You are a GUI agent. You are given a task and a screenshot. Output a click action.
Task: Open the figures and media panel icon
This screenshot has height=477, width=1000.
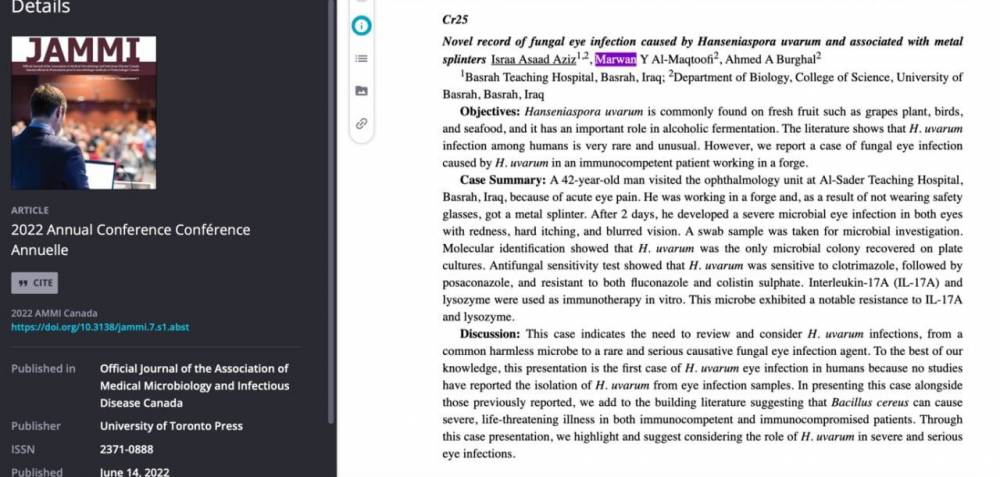pyautogui.click(x=361, y=91)
